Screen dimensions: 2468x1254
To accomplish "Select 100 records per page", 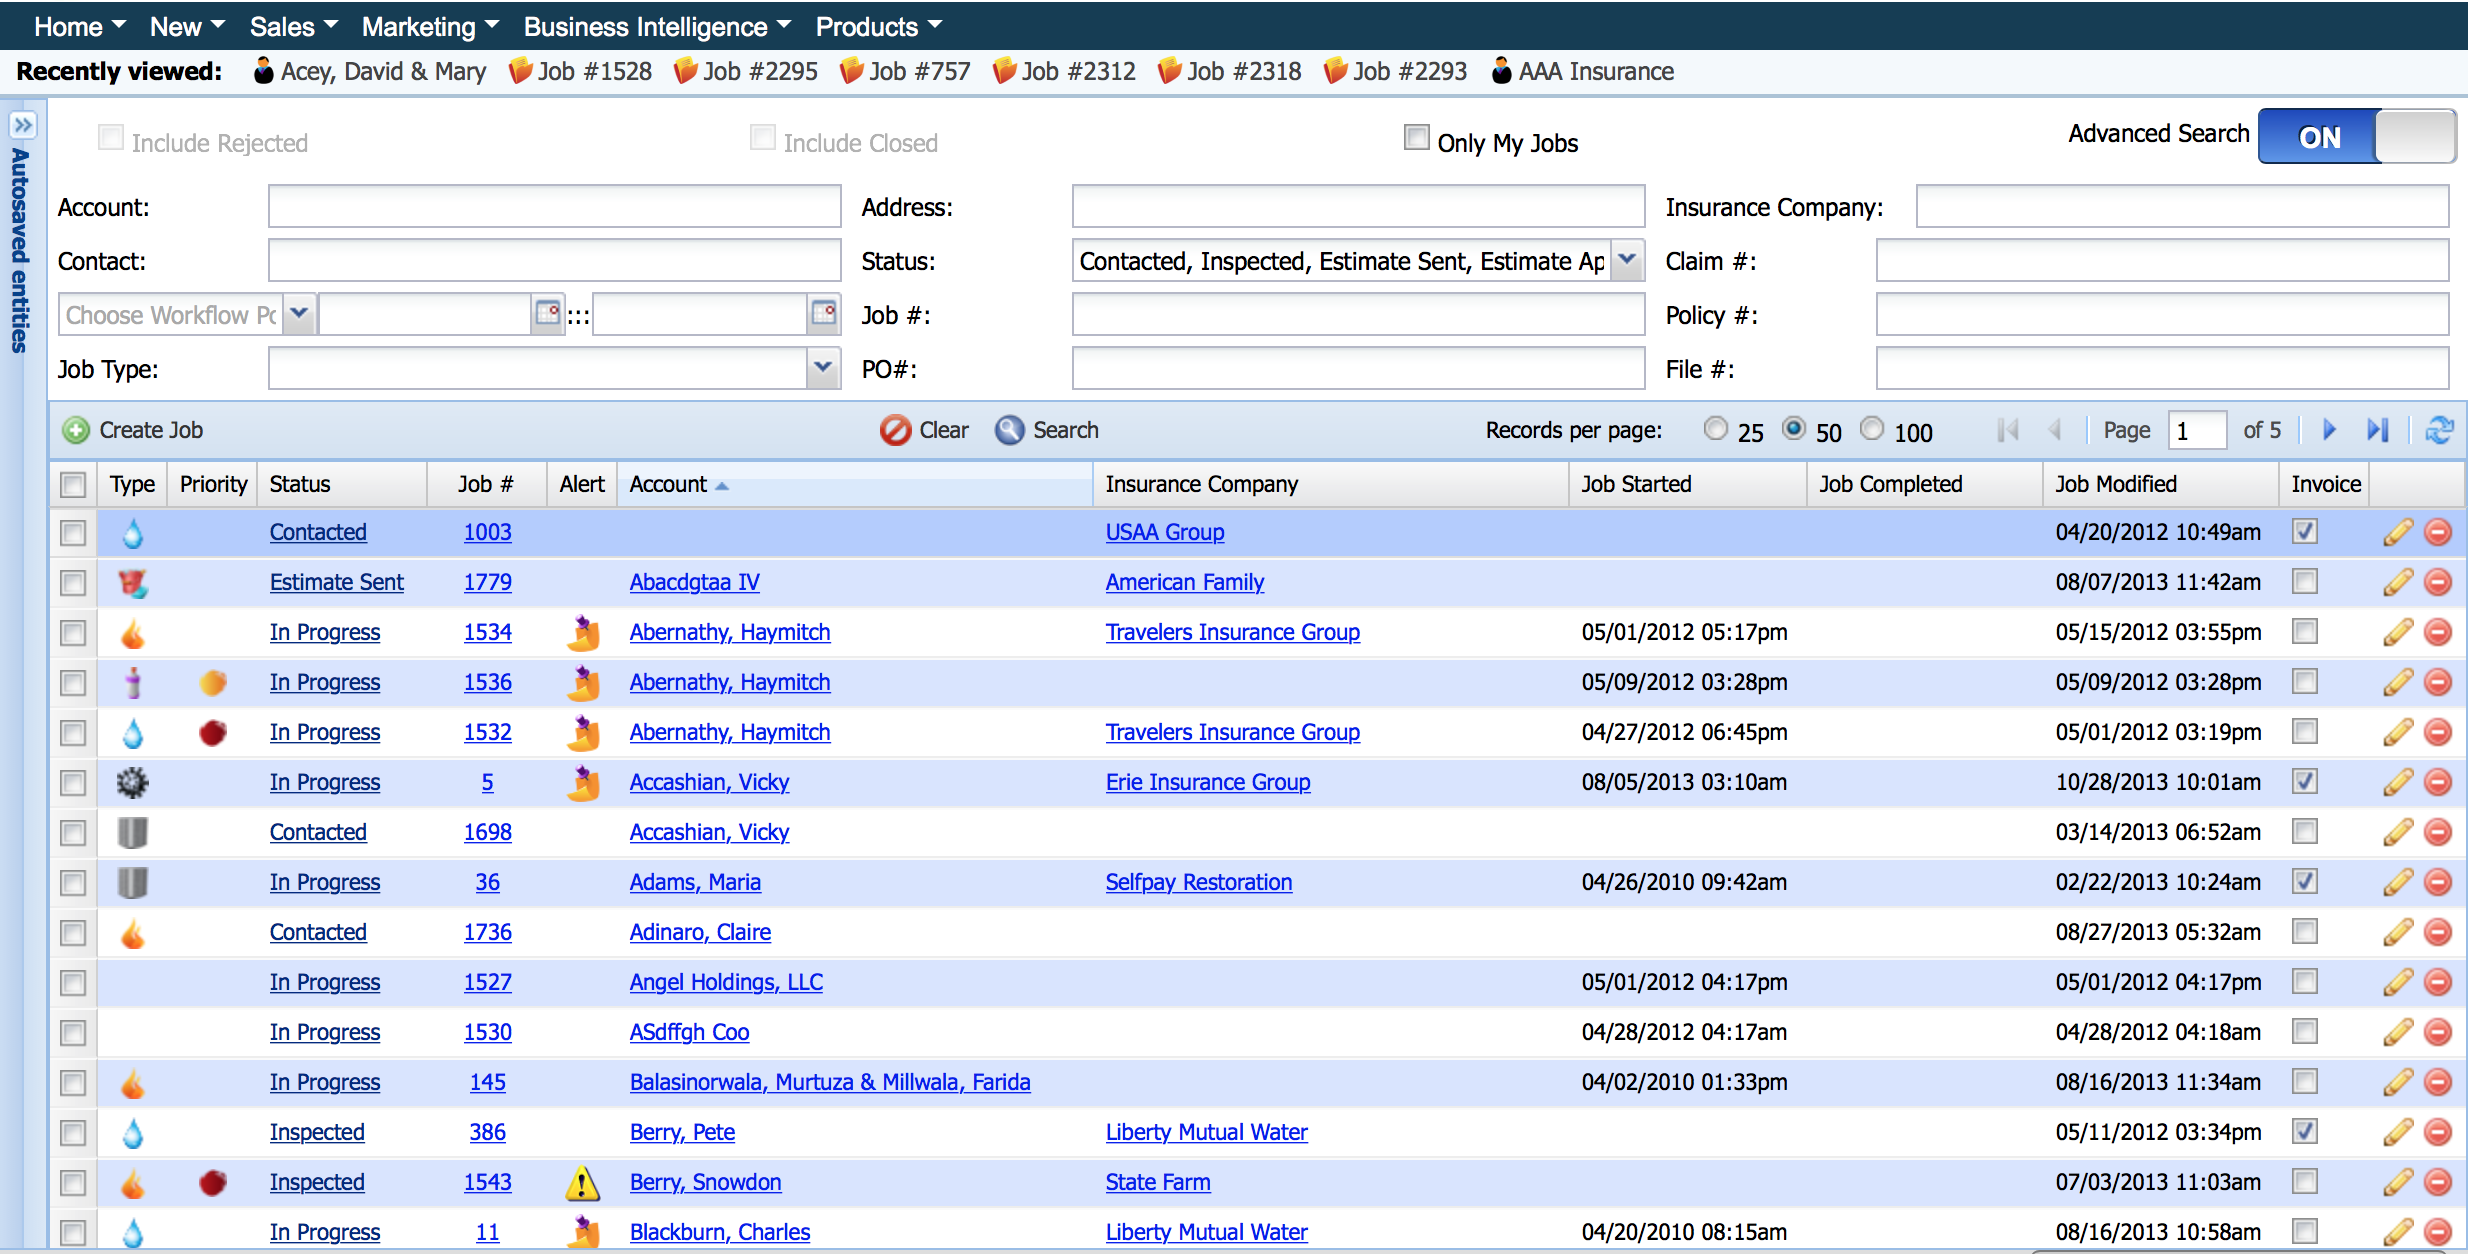I will point(1871,429).
